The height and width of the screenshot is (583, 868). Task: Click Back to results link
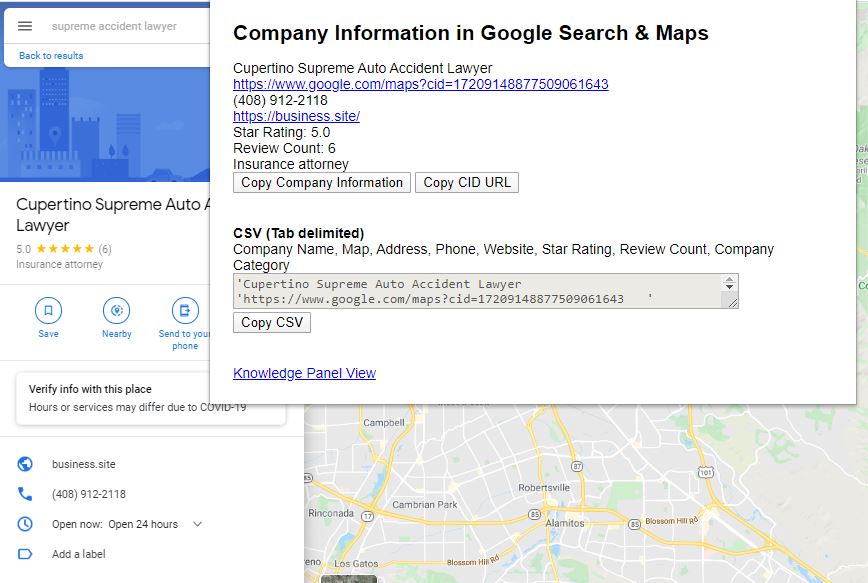[x=51, y=55]
